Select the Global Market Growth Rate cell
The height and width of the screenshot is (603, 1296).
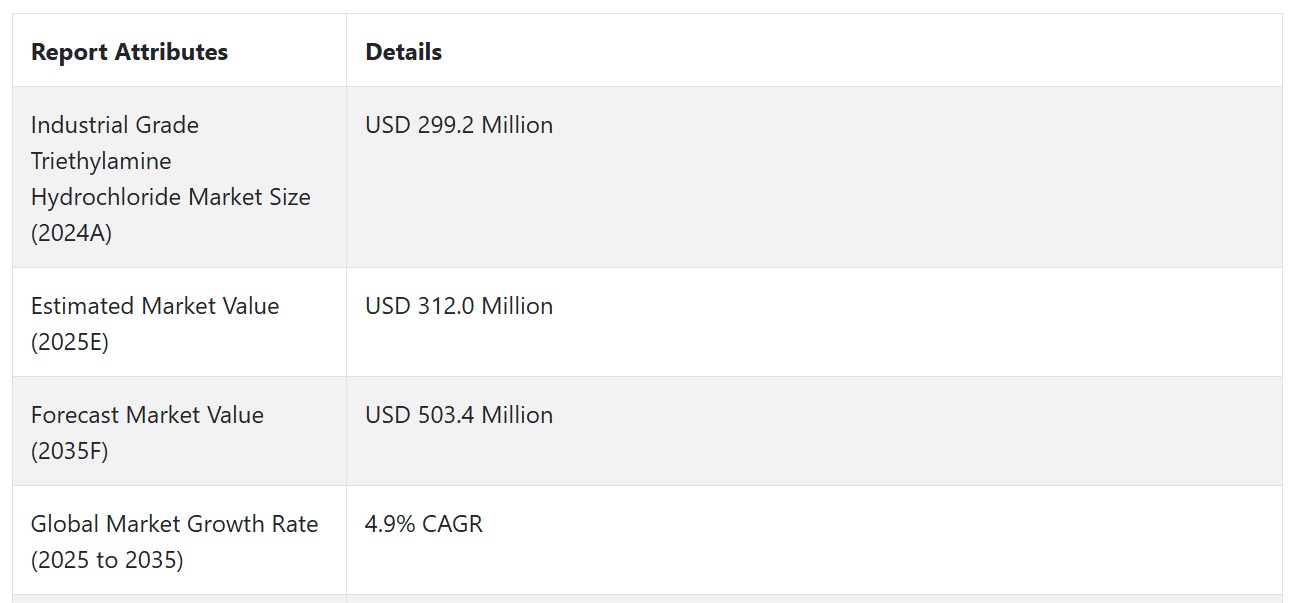coord(179,541)
